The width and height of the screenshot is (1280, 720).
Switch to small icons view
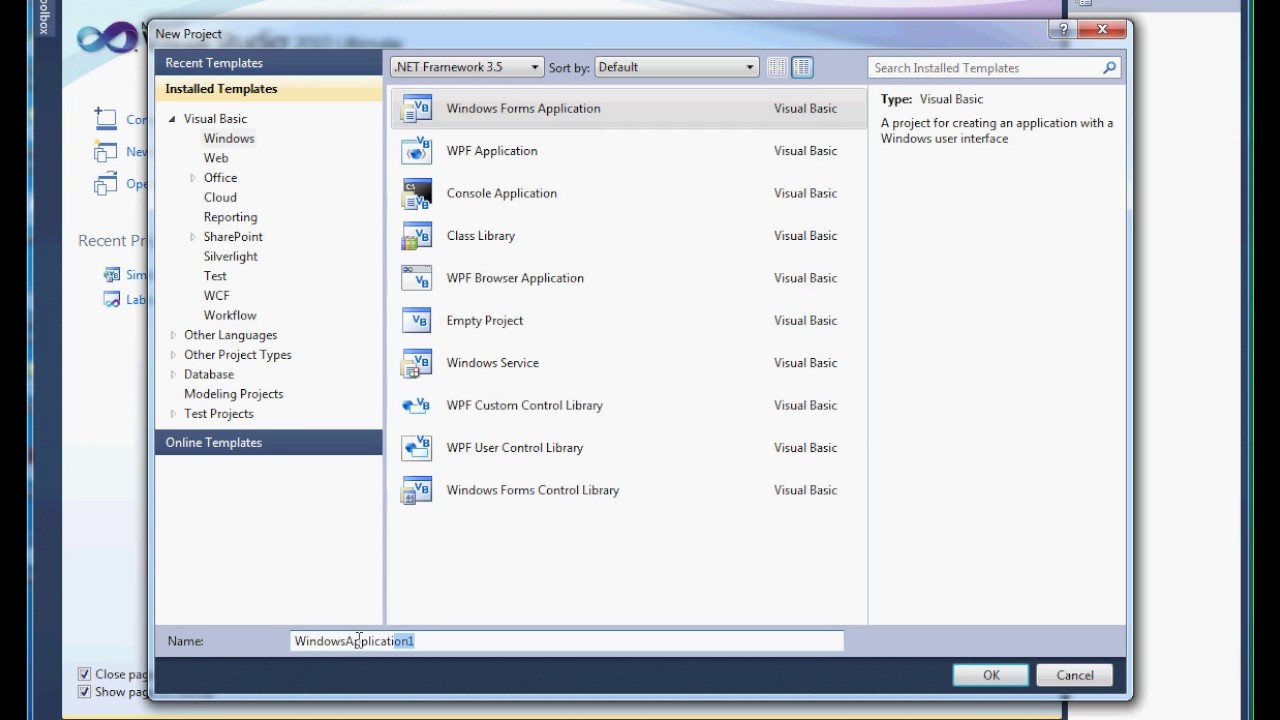coord(777,67)
